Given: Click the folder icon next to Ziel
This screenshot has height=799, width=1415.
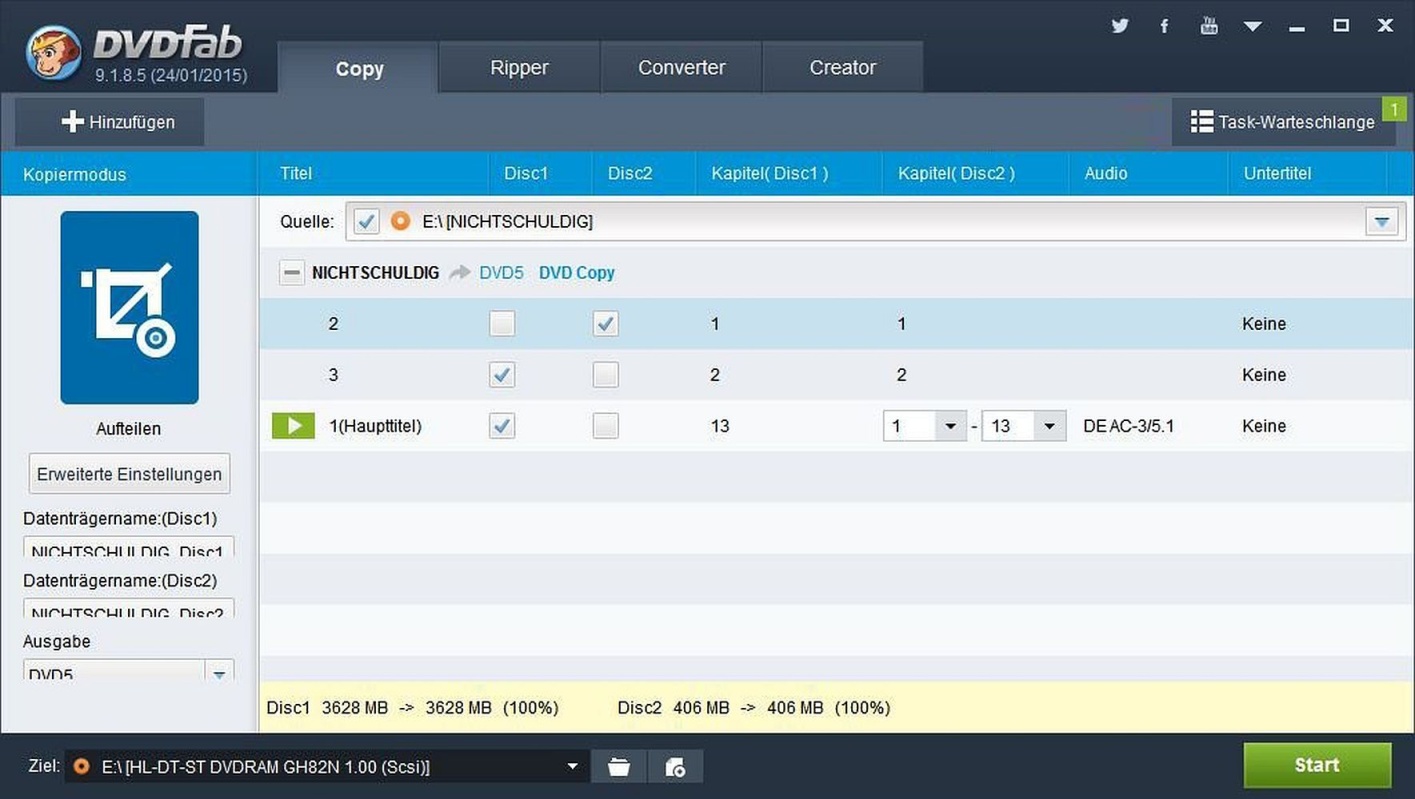Looking at the screenshot, I should point(619,767).
